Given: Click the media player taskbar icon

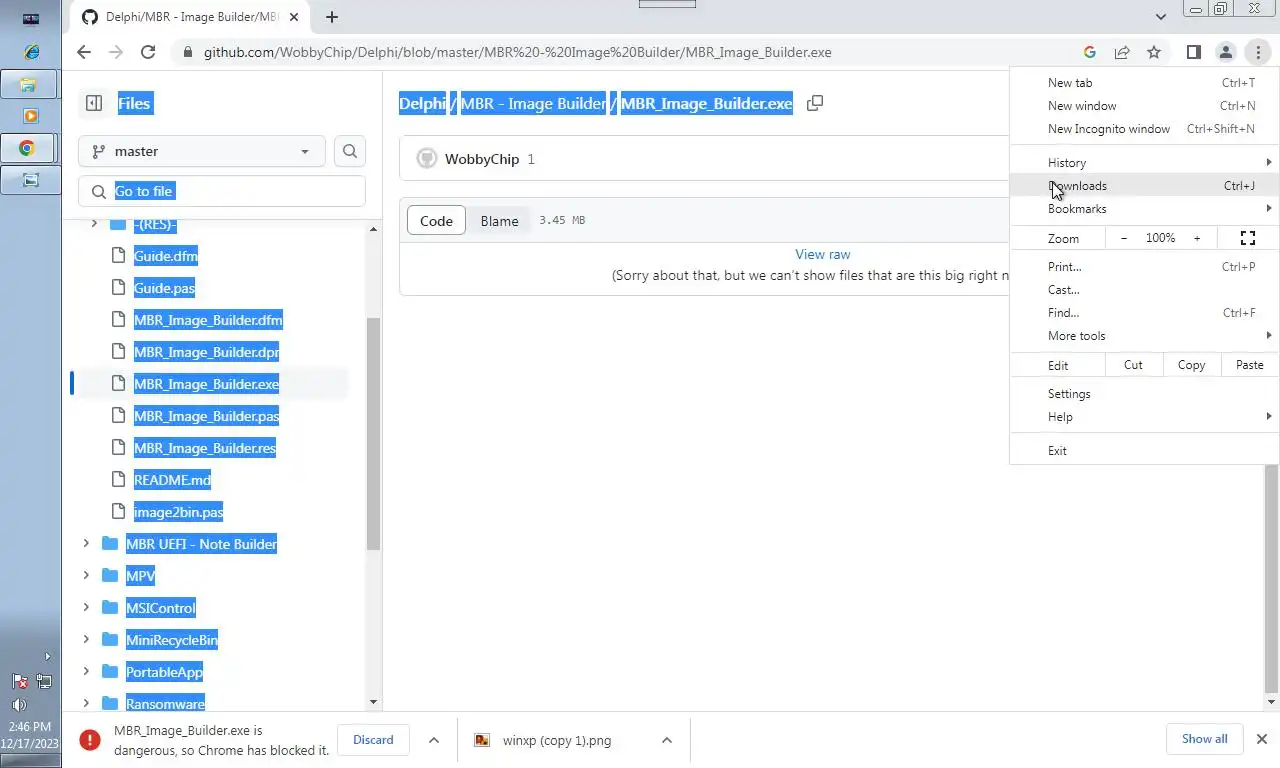Looking at the screenshot, I should pos(30,116).
